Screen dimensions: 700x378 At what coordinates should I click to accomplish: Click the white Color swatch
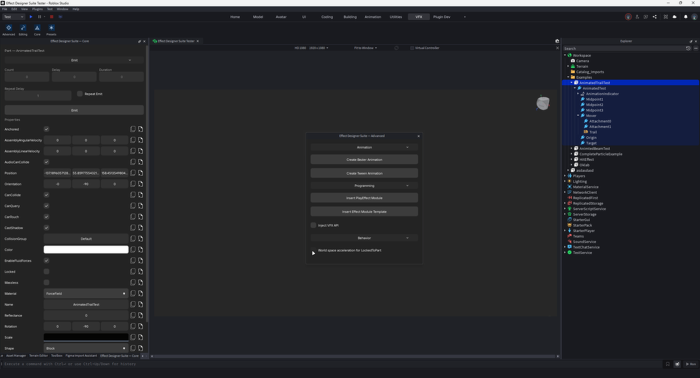click(86, 249)
